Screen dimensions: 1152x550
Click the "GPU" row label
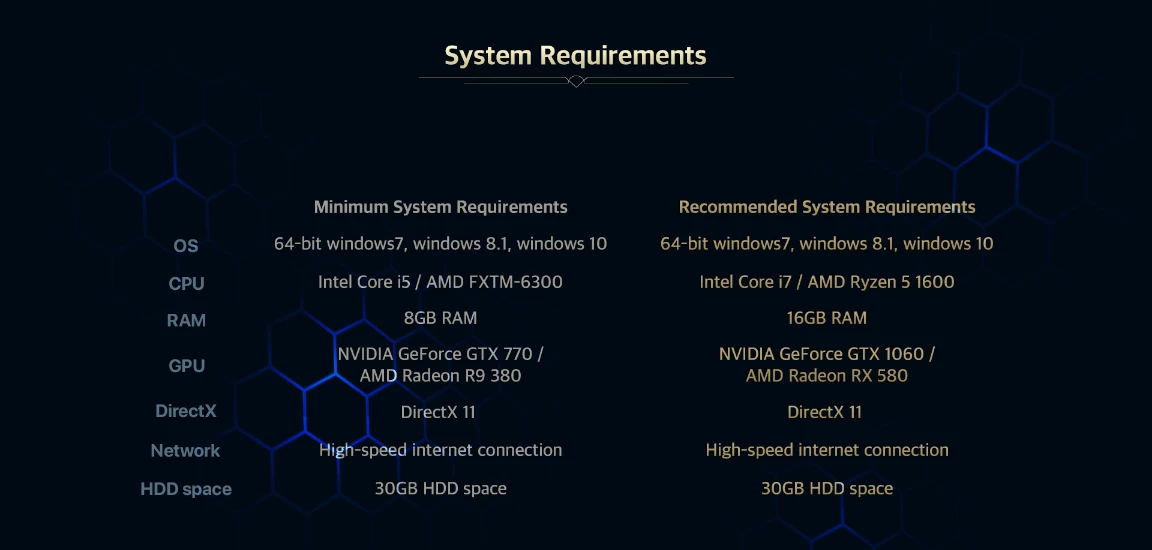[187, 366]
